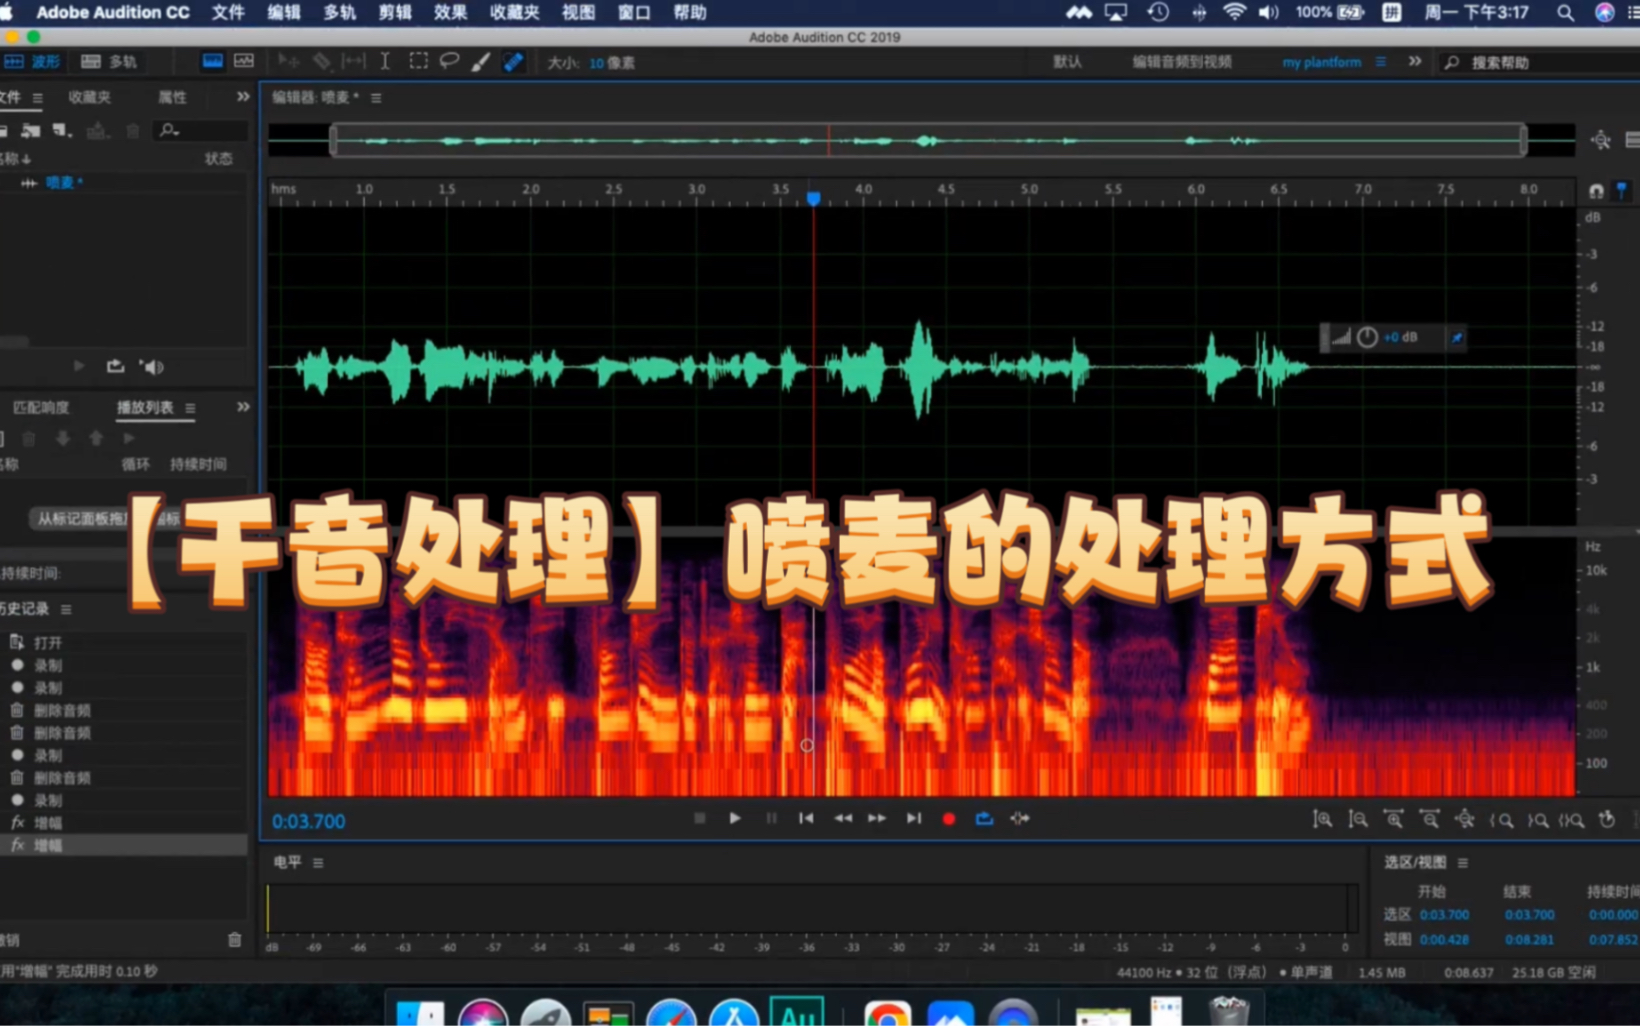Click the Fast Forward button
This screenshot has width=1640, height=1026.
pyautogui.click(x=877, y=818)
